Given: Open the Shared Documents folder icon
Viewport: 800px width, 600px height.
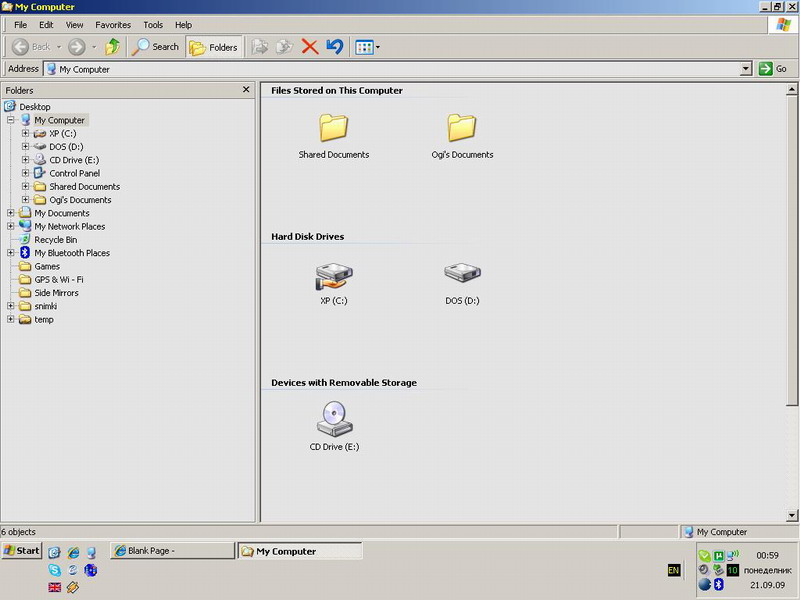Looking at the screenshot, I should (x=333, y=128).
